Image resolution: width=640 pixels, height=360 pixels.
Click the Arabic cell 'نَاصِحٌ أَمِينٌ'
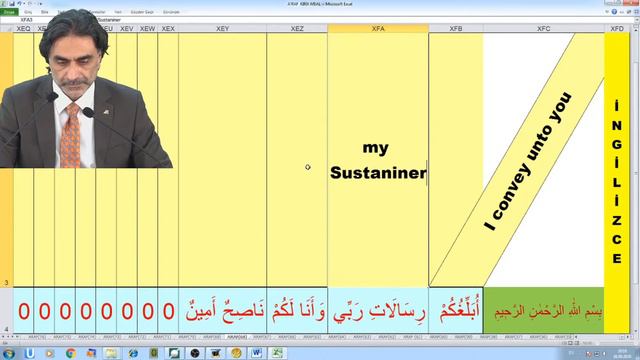coord(222,310)
